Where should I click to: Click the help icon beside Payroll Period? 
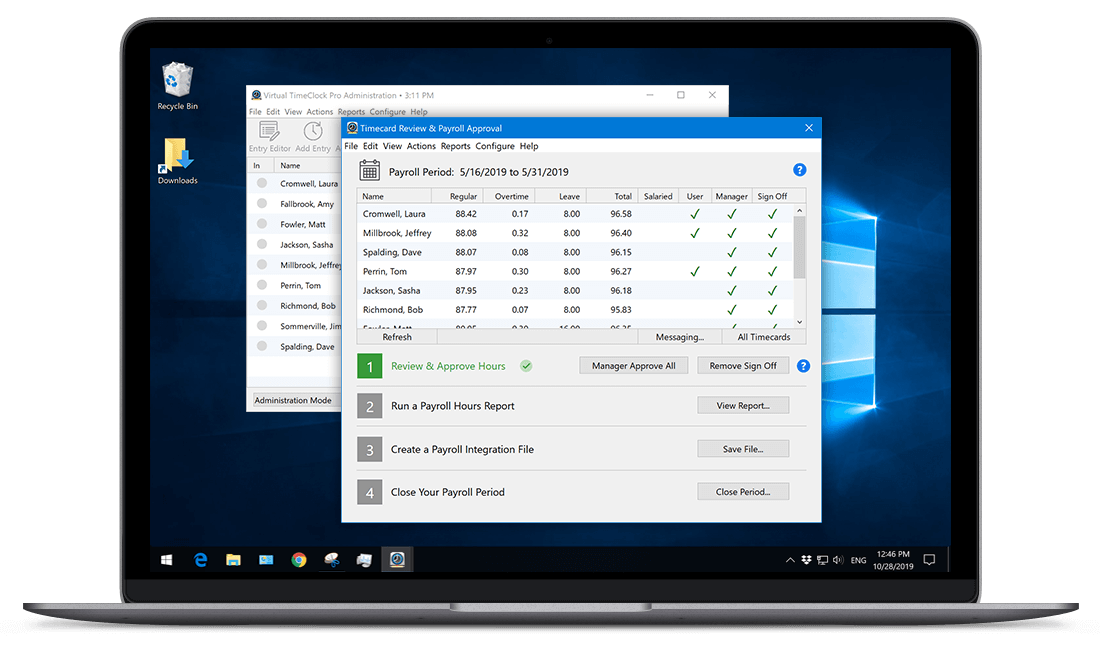pyautogui.click(x=799, y=170)
